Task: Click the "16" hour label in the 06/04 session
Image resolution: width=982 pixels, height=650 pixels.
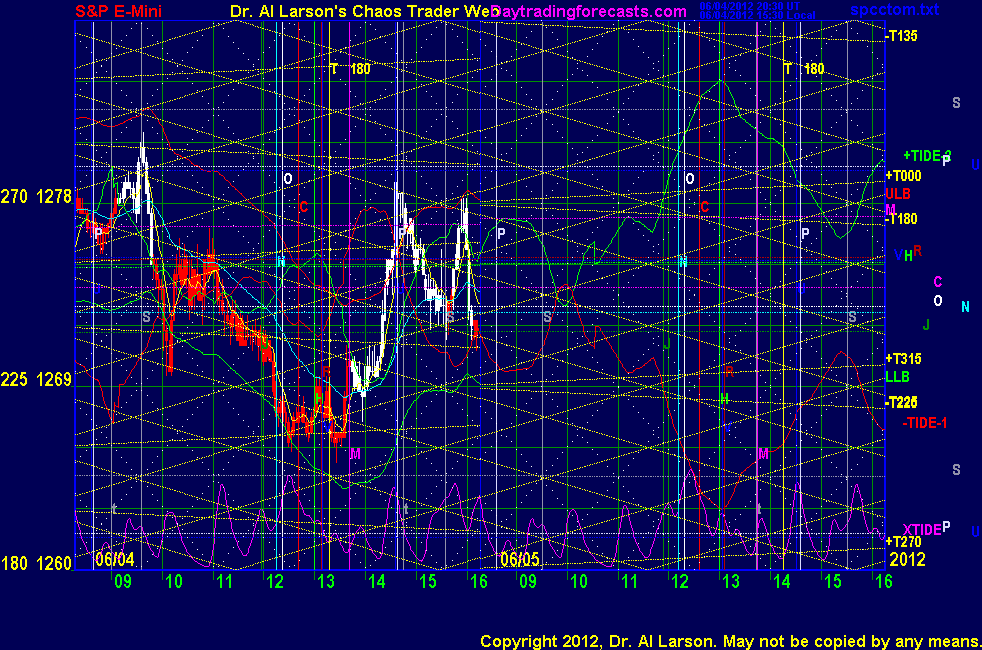Action: click(x=478, y=582)
